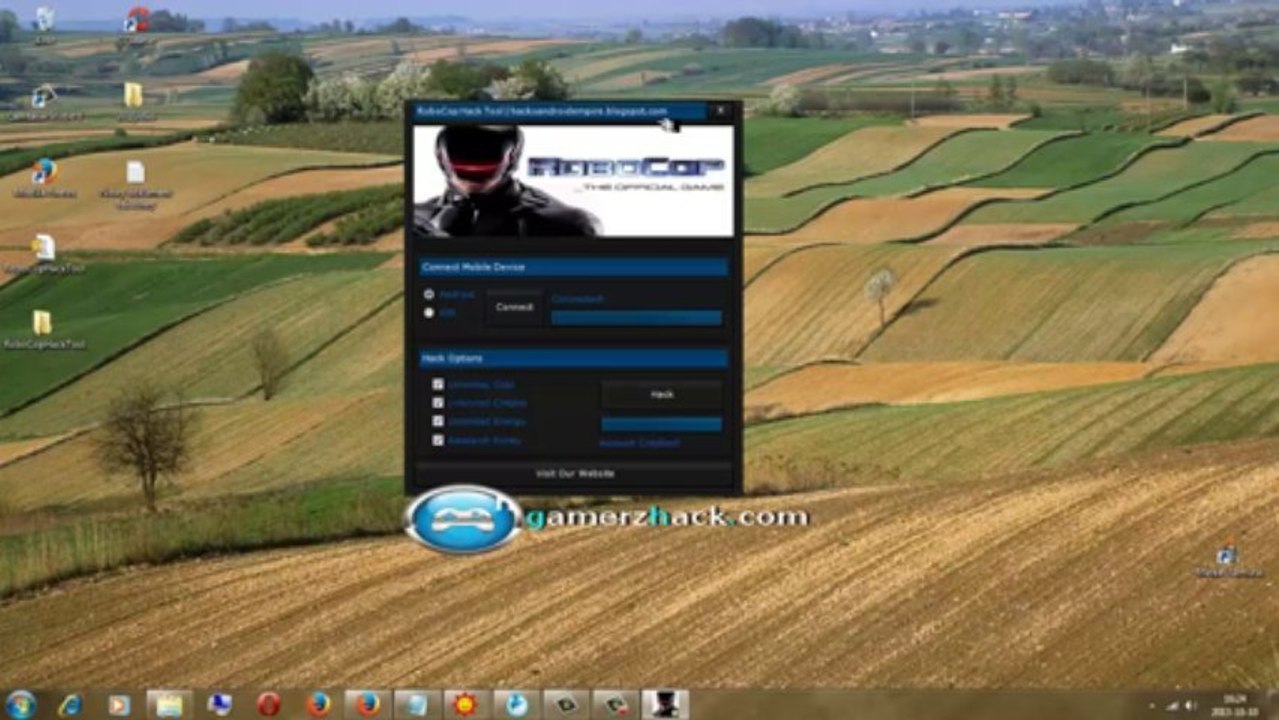The height and width of the screenshot is (720, 1279).
Task: Click the RoboCop official game banner image
Action: pos(574,180)
